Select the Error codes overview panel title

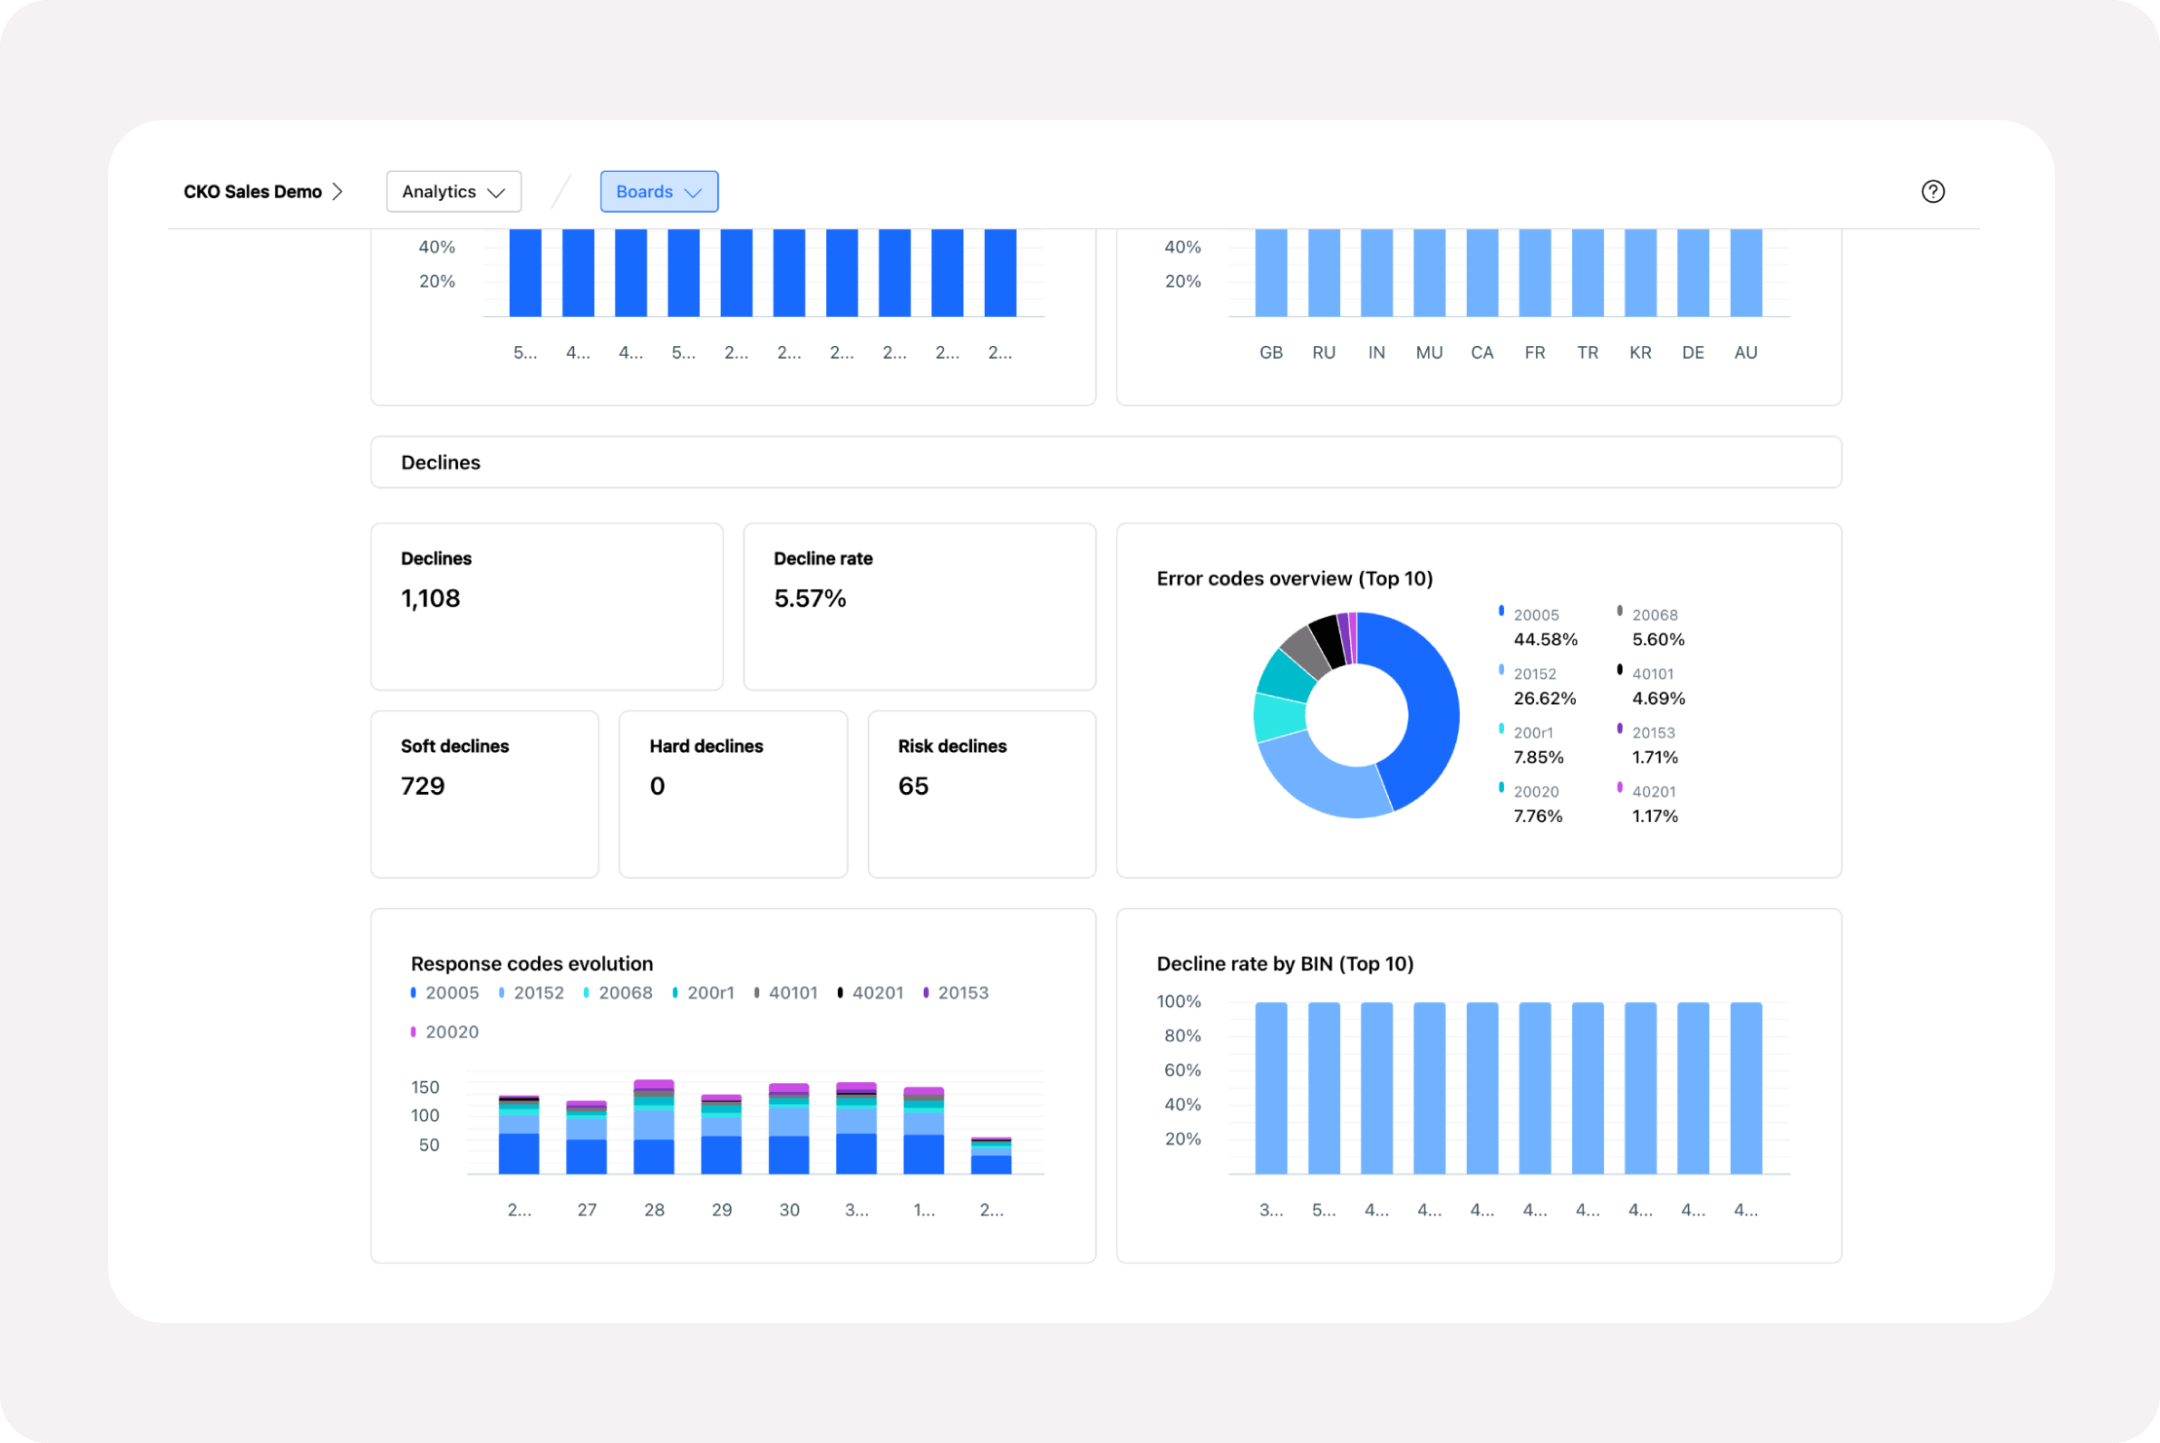pyautogui.click(x=1295, y=578)
